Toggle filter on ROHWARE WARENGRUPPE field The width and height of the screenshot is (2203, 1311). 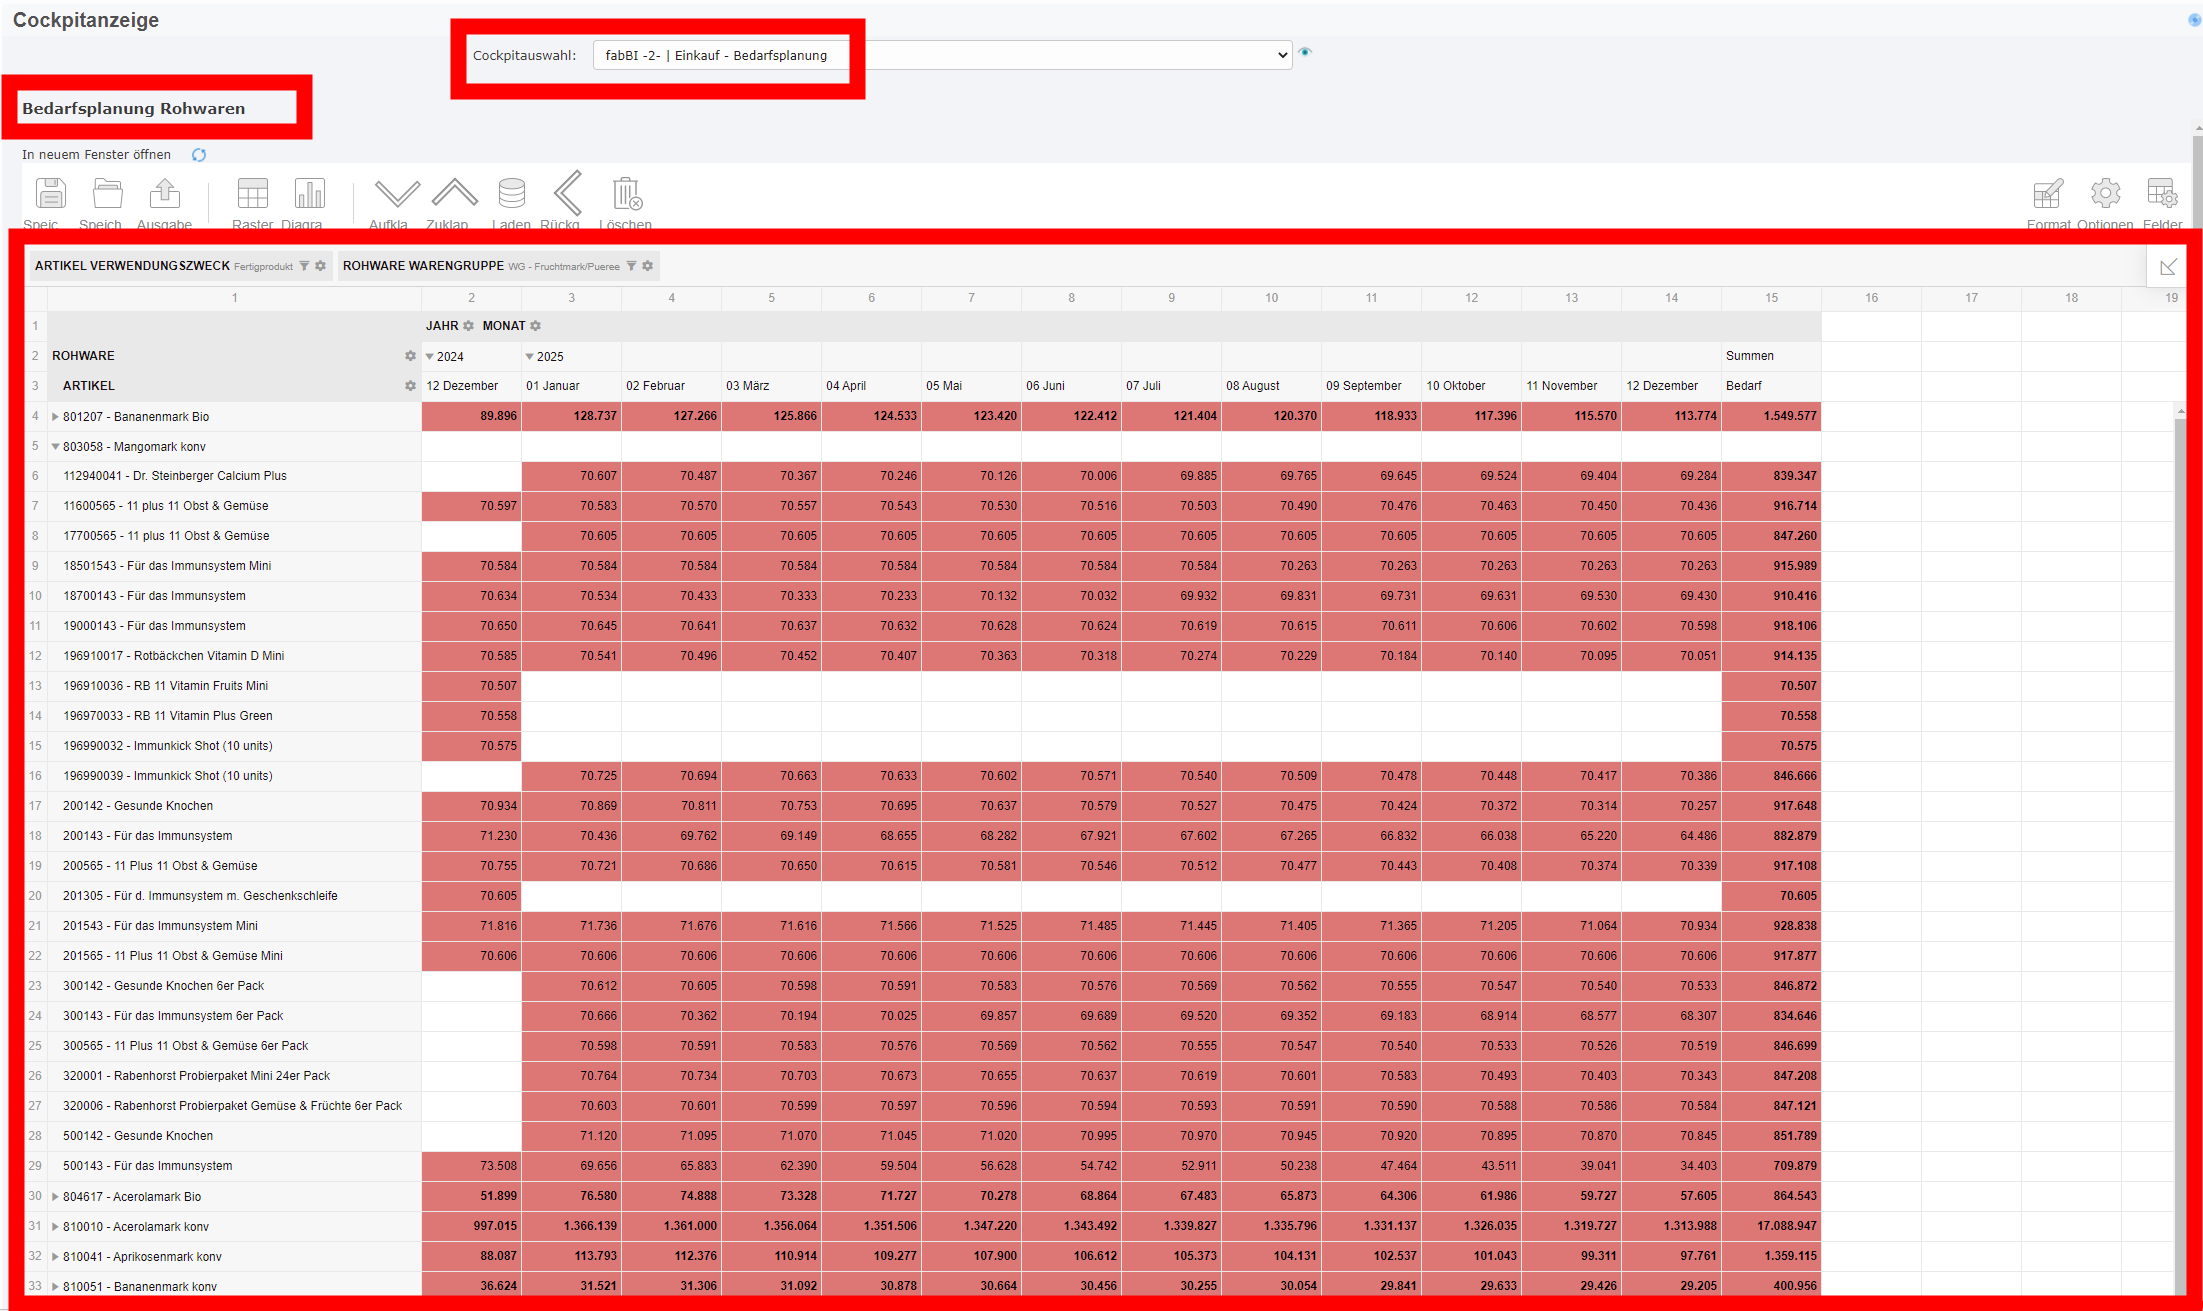[x=631, y=266]
